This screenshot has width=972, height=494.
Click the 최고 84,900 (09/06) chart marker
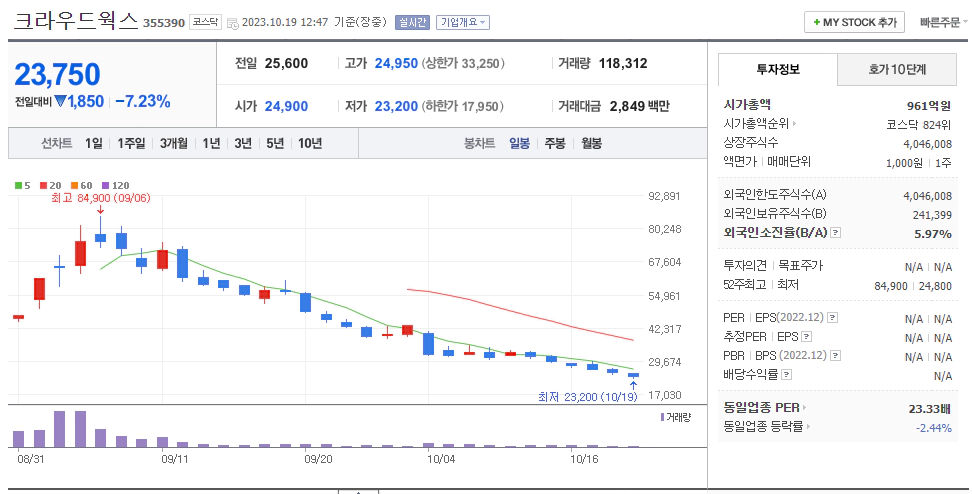tap(100, 198)
